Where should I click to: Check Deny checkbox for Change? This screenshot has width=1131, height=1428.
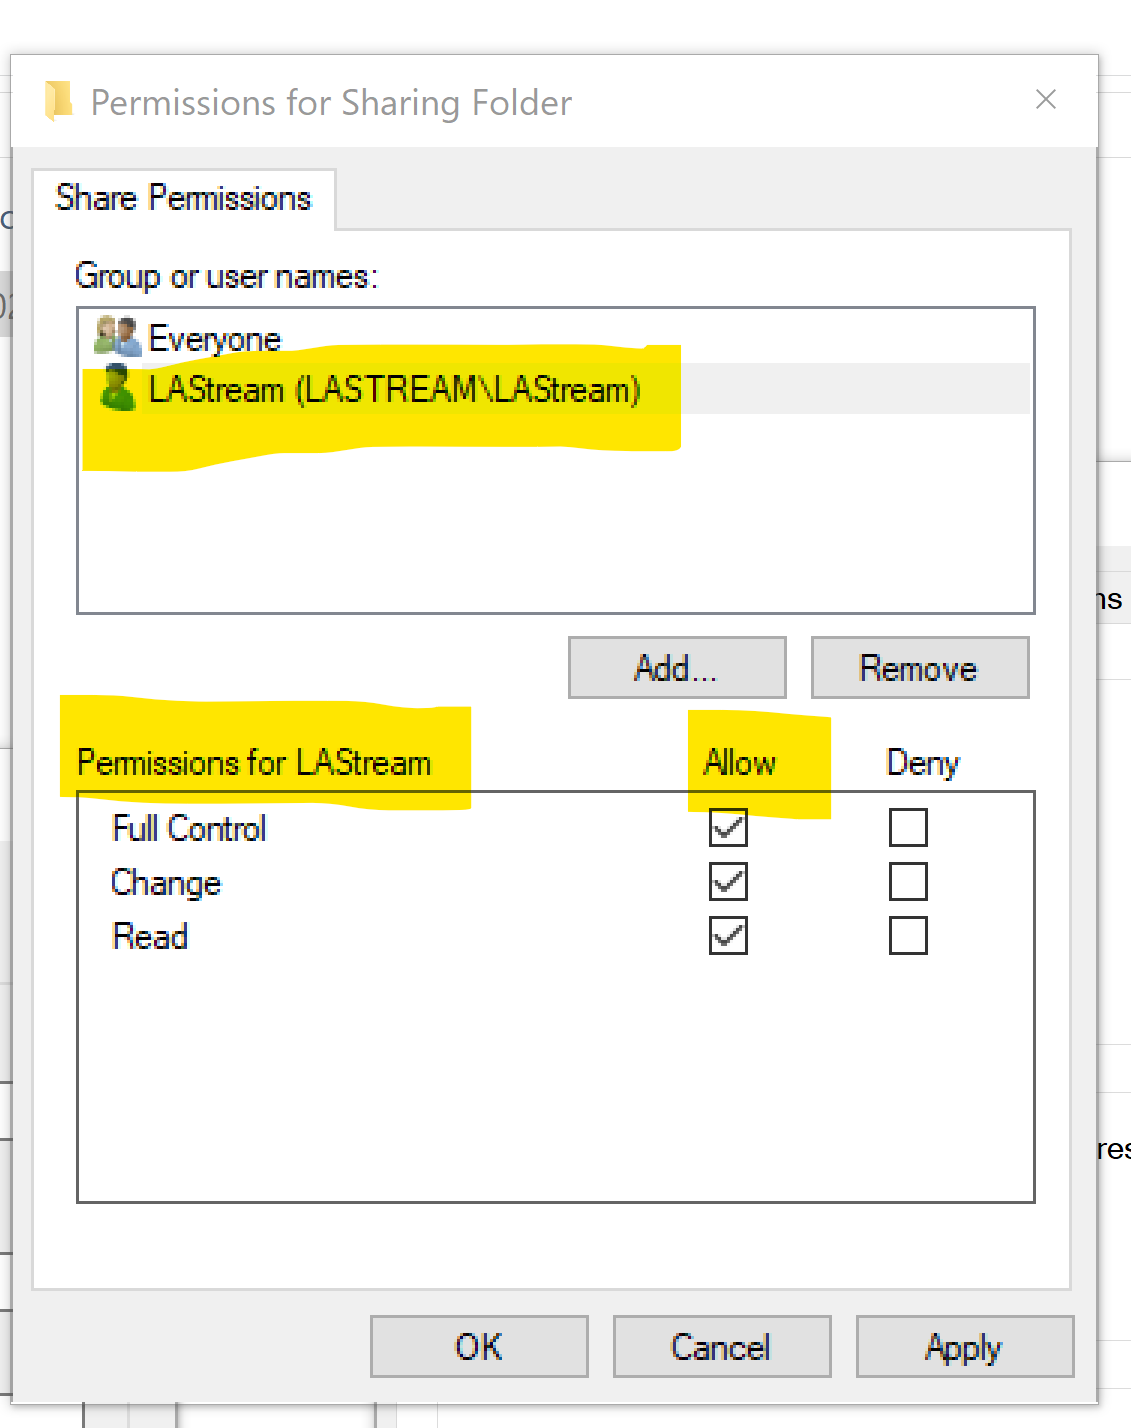coord(908,882)
